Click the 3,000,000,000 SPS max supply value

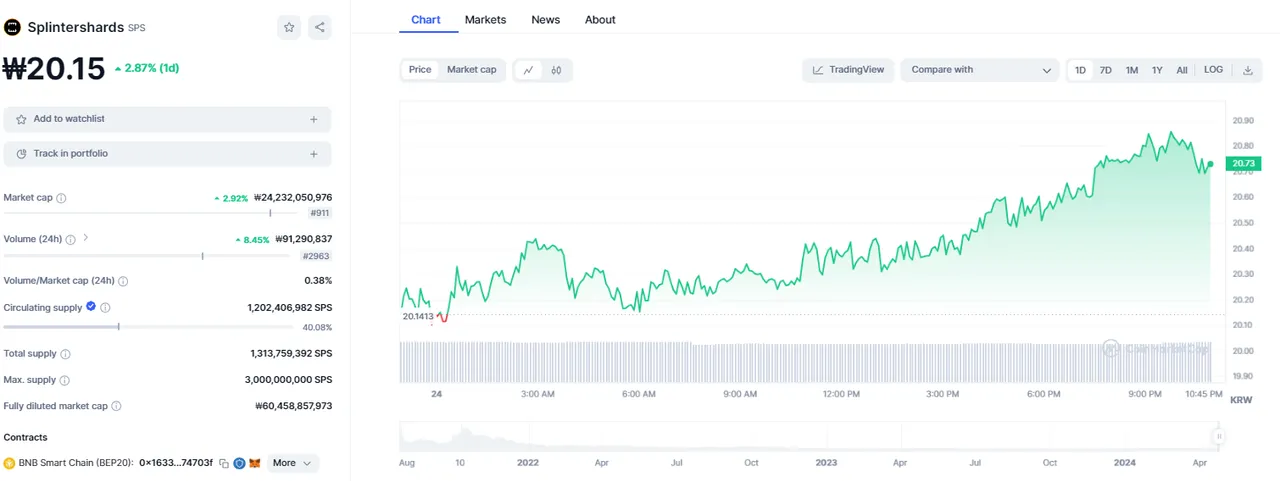tap(289, 380)
